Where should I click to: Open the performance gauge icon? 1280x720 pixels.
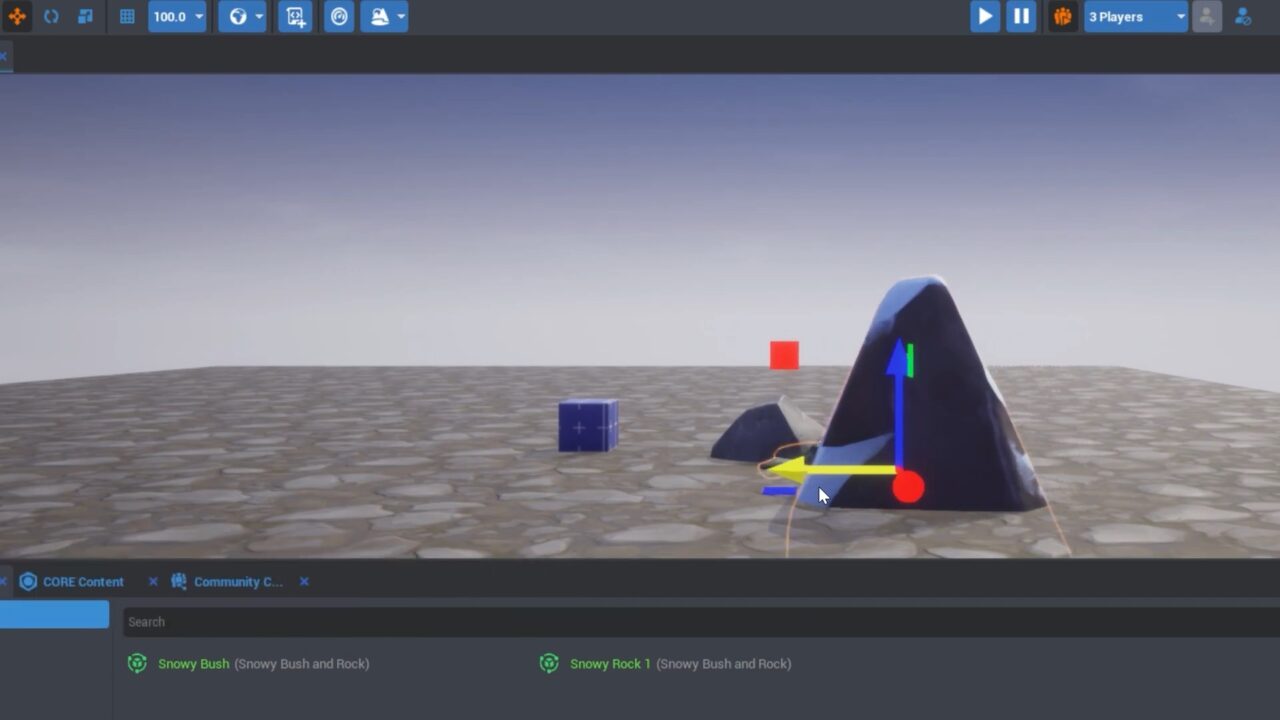(339, 16)
